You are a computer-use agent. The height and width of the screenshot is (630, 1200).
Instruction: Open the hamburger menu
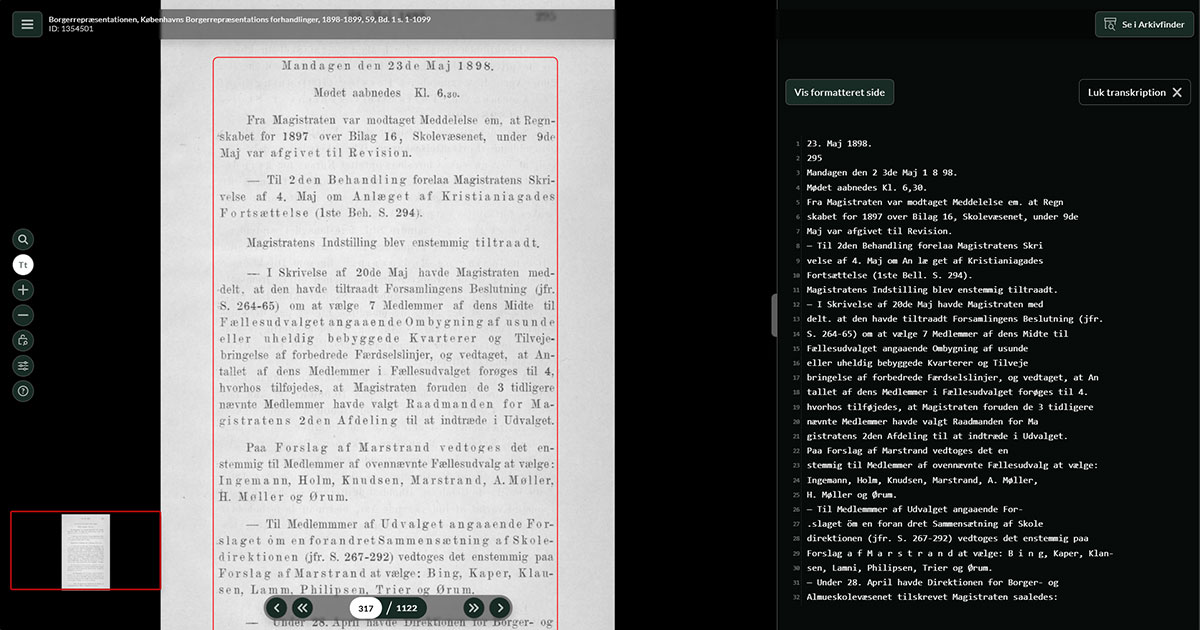(27, 24)
